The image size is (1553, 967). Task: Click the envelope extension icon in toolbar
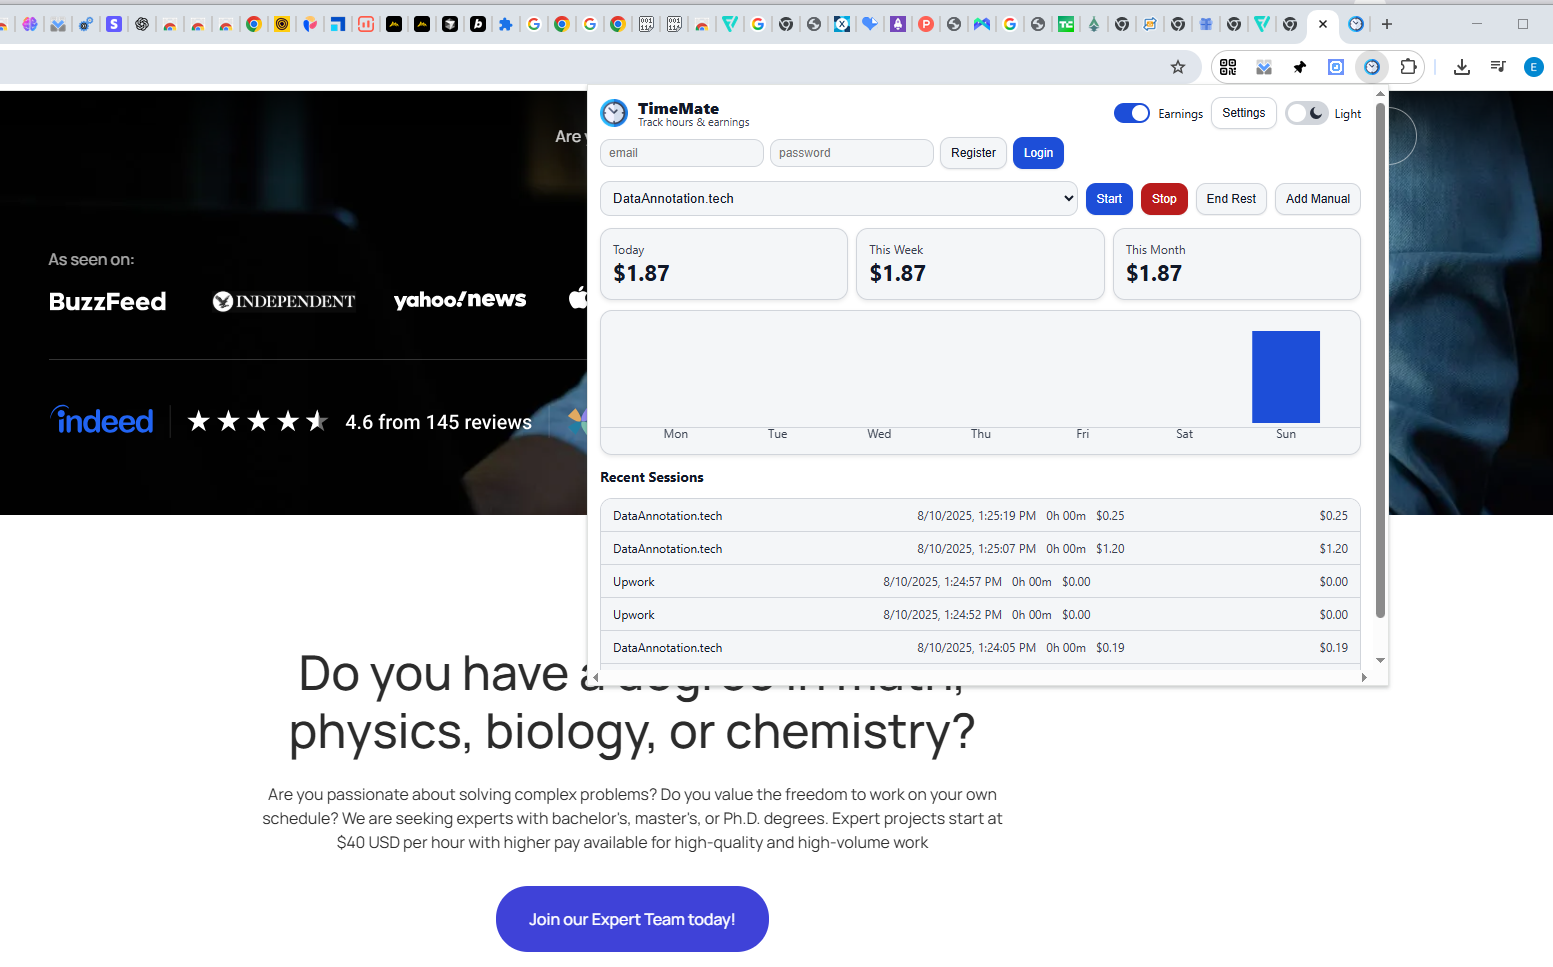(1264, 67)
